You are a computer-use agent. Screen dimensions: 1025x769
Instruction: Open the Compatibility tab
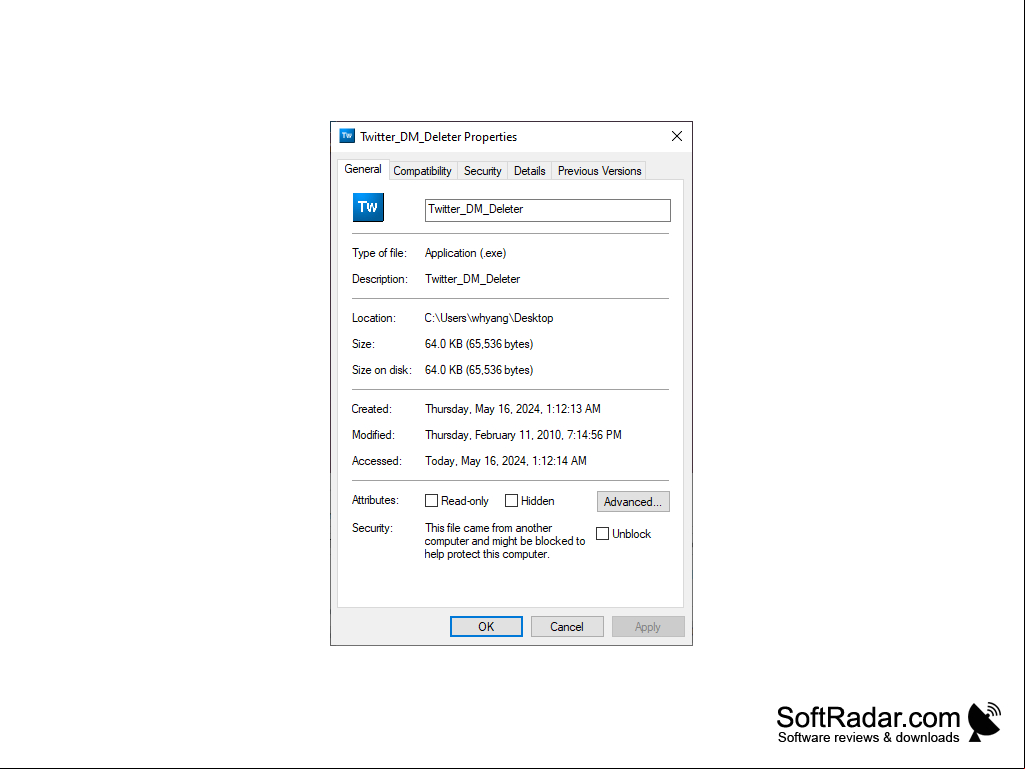422,171
